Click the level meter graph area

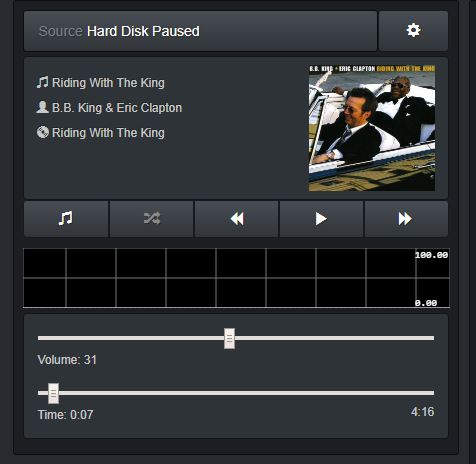tap(236, 278)
